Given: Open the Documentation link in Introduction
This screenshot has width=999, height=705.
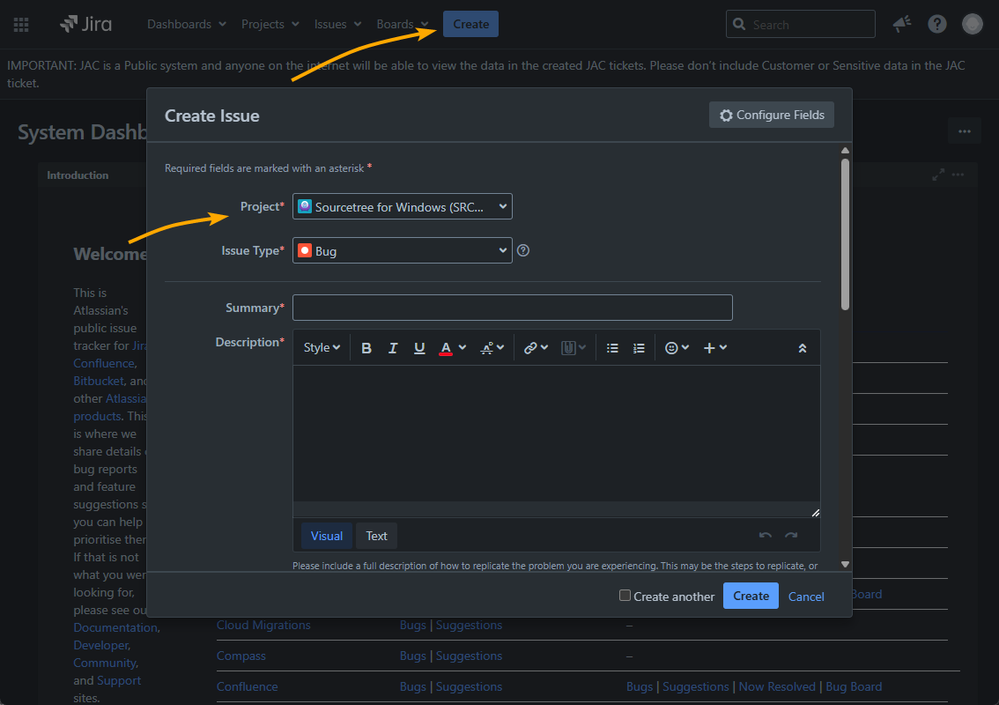Looking at the screenshot, I should click(x=116, y=627).
